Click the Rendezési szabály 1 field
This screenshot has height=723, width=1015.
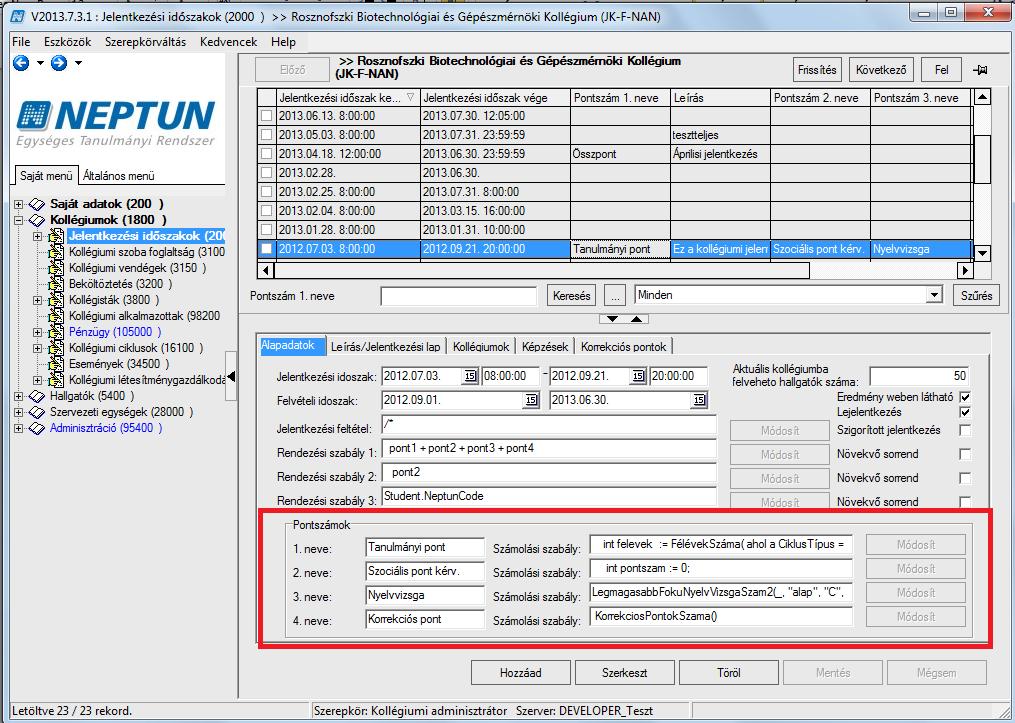point(550,449)
